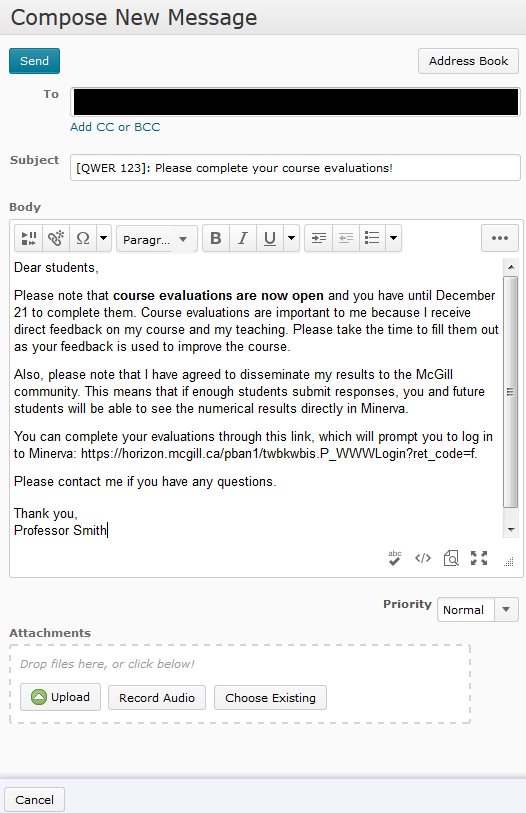
Task: Open the Omega symbol picker
Action: 83,239
